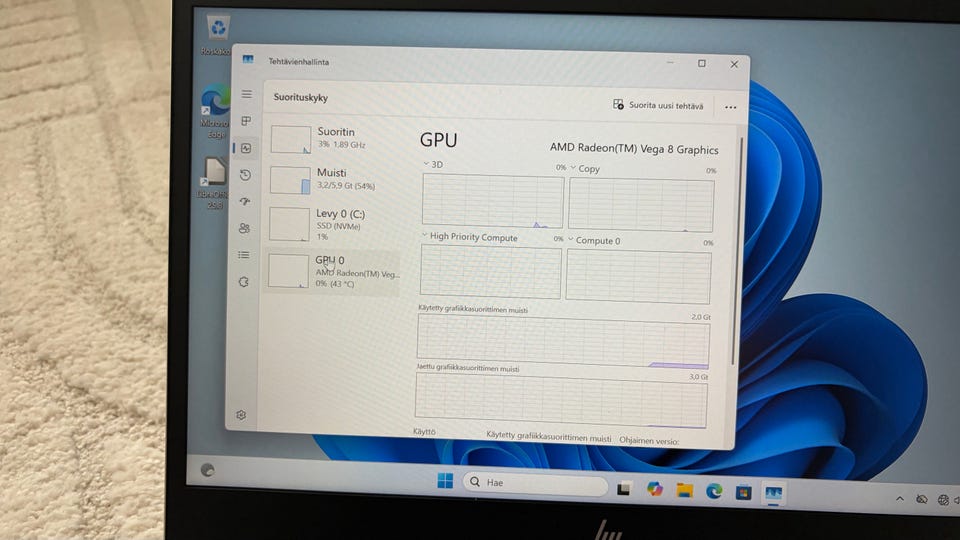Viewport: 960px width, 540px height.
Task: Open the Processes page icon in sidebar
Action: tap(246, 121)
